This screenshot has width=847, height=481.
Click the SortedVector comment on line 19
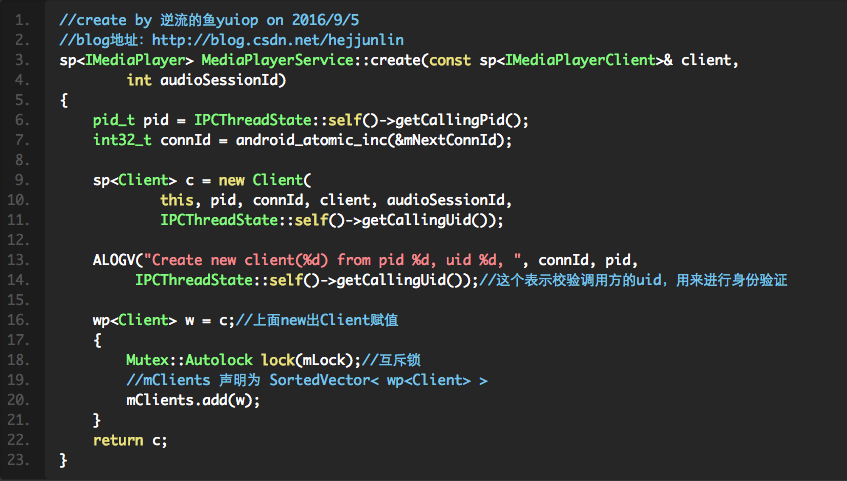pos(306,380)
